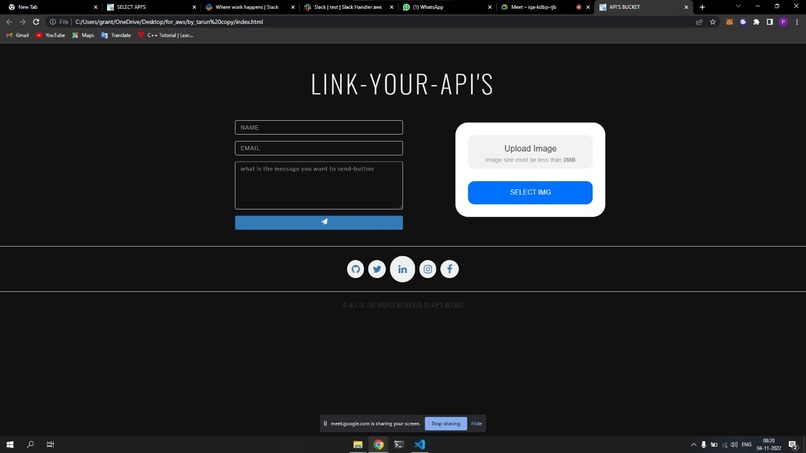Hide the screen sharing notice
Image resolution: width=806 pixels, height=453 pixels.
pyautogui.click(x=477, y=424)
